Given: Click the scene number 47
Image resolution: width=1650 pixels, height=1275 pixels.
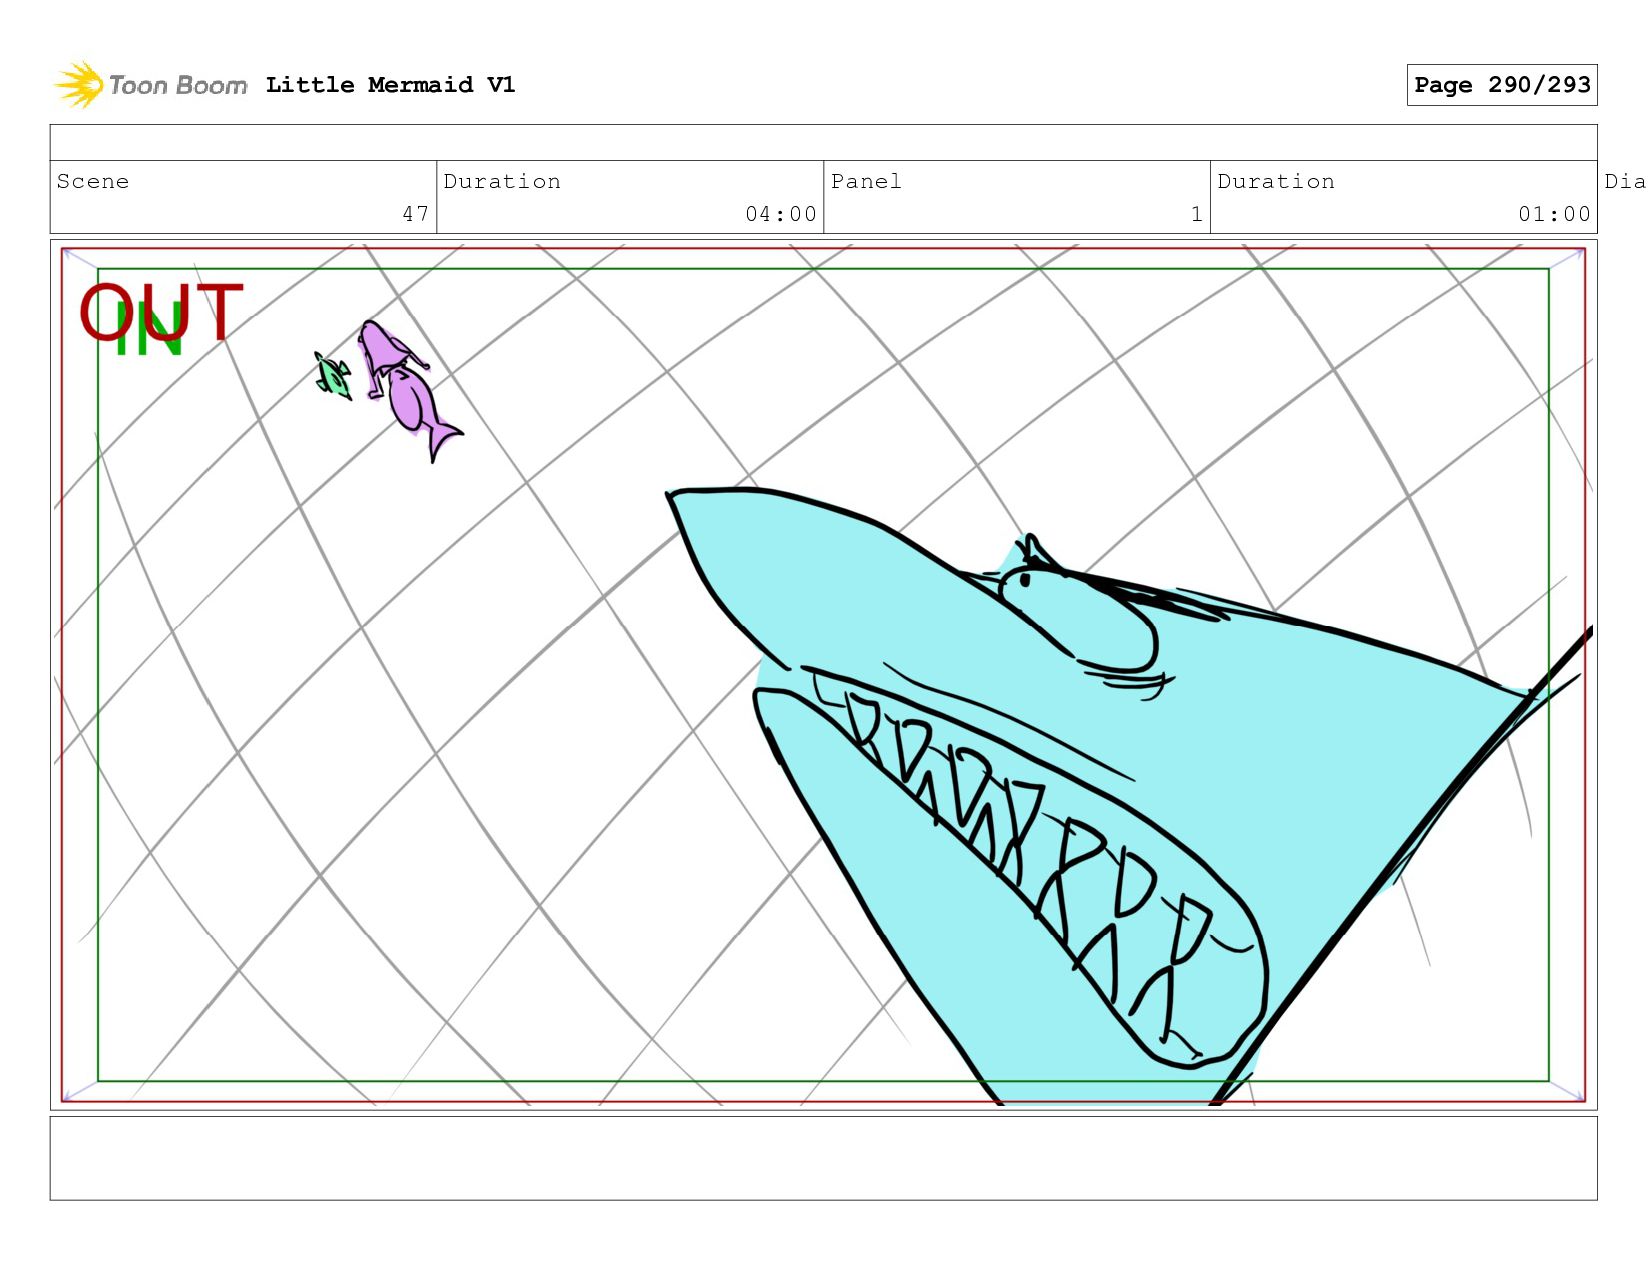Looking at the screenshot, I should pyautogui.click(x=416, y=214).
